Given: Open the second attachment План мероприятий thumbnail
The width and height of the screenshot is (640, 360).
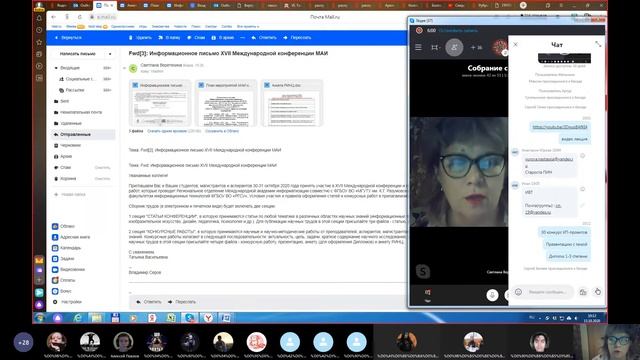Looking at the screenshot, I should (226, 103).
